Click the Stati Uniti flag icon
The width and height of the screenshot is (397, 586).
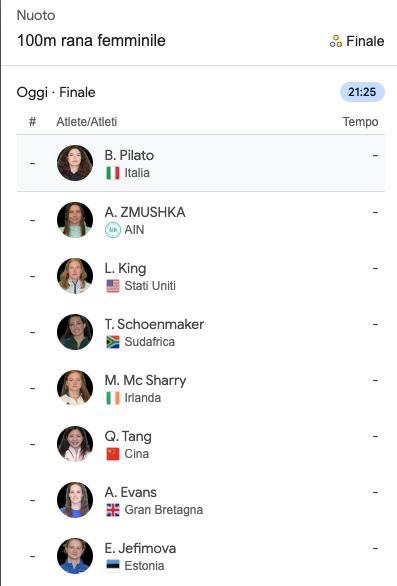(113, 286)
